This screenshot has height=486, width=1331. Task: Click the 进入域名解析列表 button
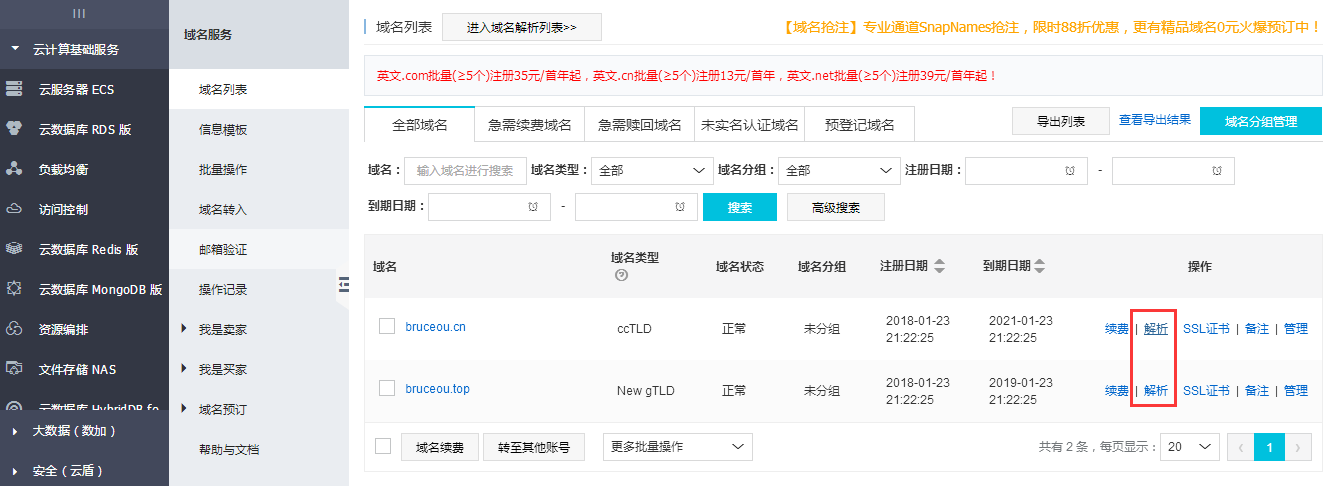point(522,27)
